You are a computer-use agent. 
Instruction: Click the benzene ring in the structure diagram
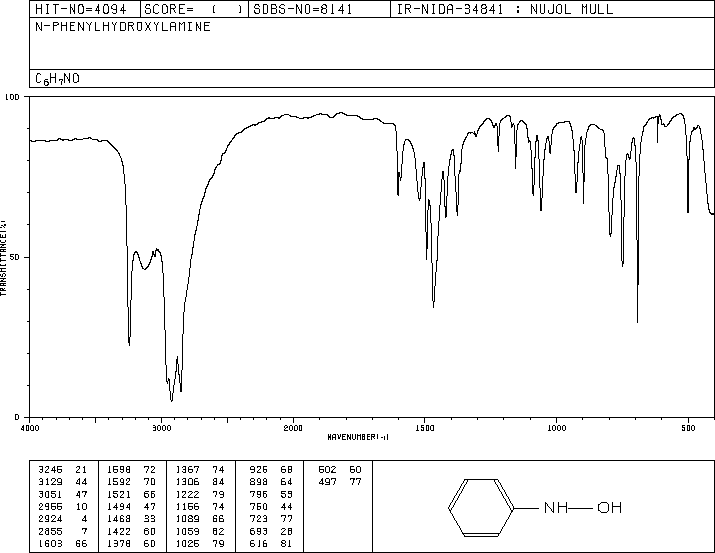481,507
